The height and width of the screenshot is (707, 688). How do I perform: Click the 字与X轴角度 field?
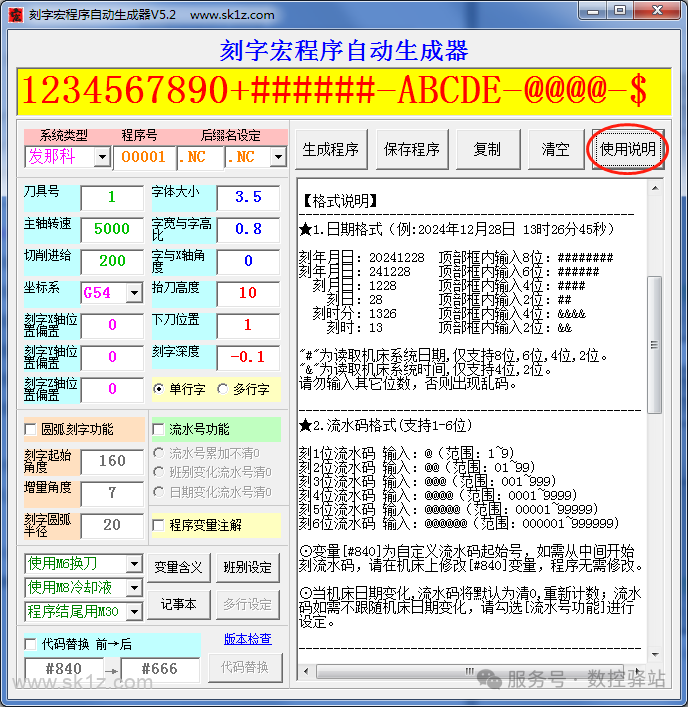coord(248,261)
